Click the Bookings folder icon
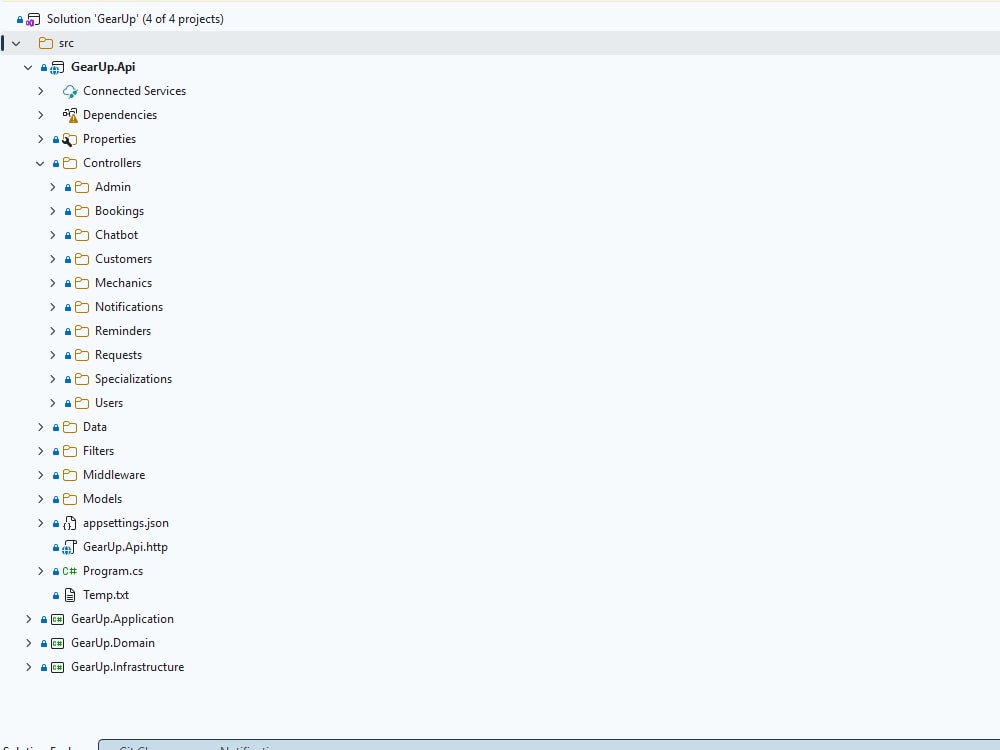The height and width of the screenshot is (750, 1000). pyautogui.click(x=82, y=211)
